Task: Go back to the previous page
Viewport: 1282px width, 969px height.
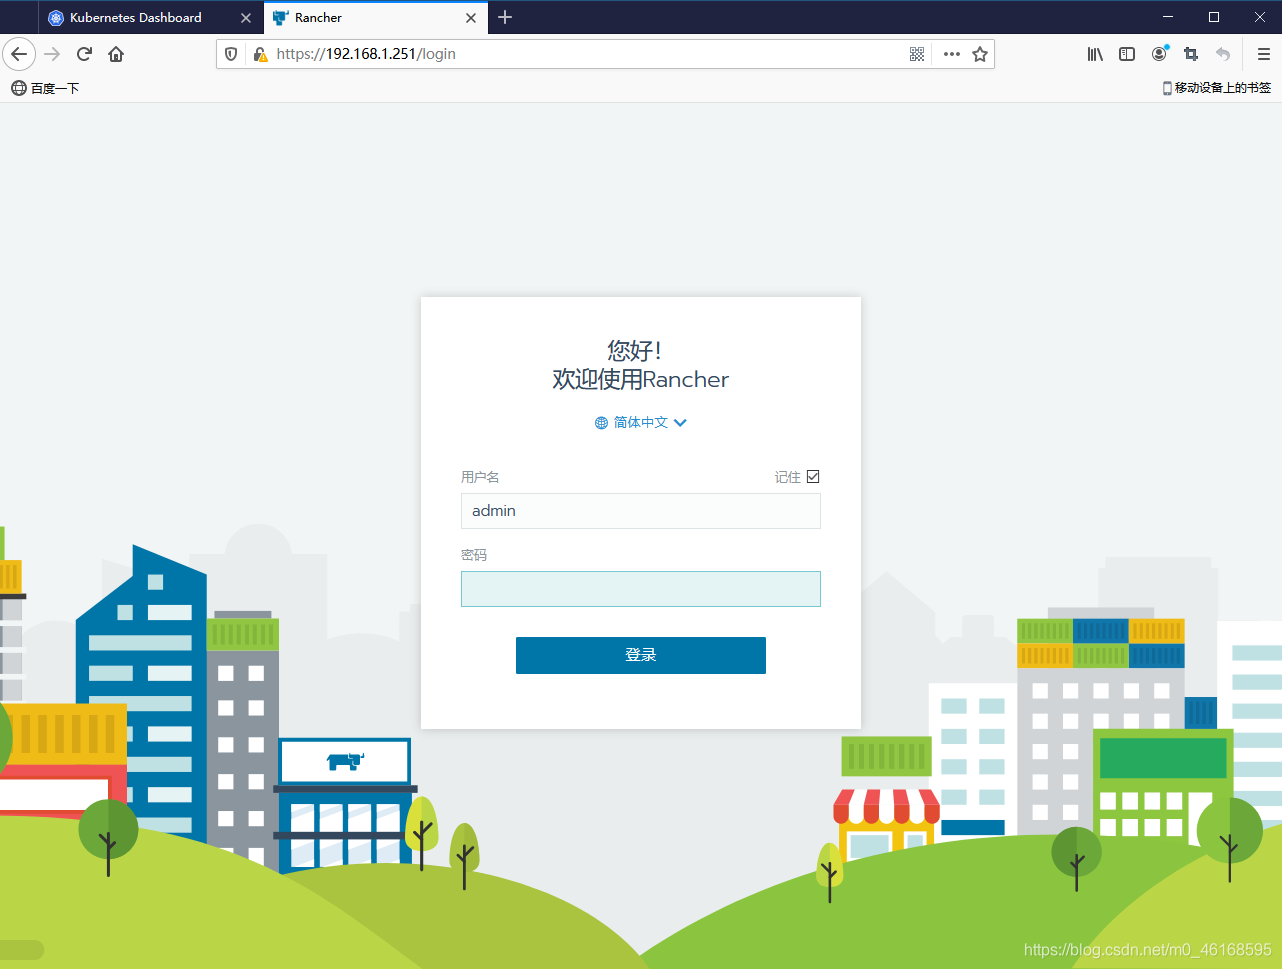Action: (19, 54)
